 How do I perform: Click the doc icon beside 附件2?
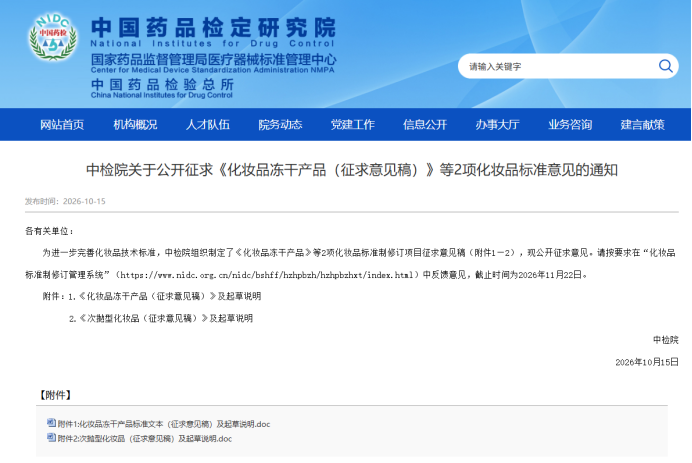(51, 438)
